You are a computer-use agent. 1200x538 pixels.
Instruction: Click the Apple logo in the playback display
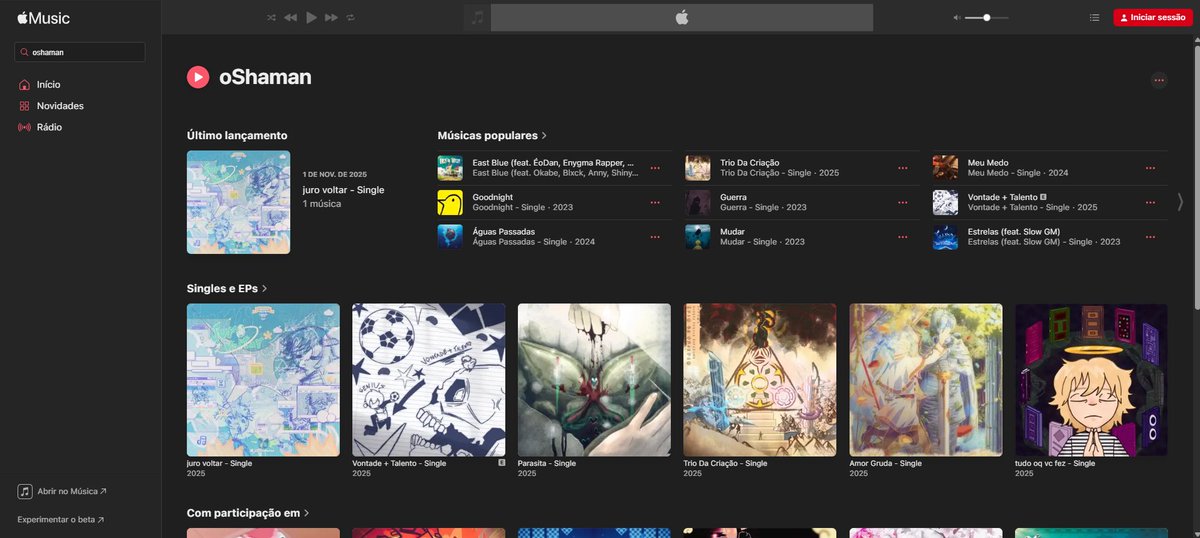pyautogui.click(x=682, y=17)
